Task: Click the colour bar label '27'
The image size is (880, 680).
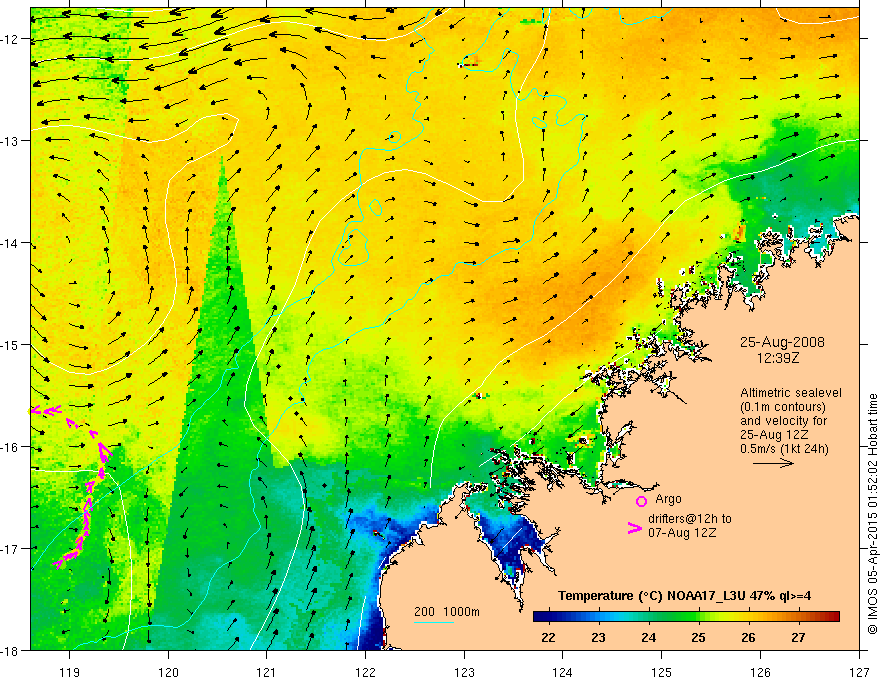Action: click(798, 638)
